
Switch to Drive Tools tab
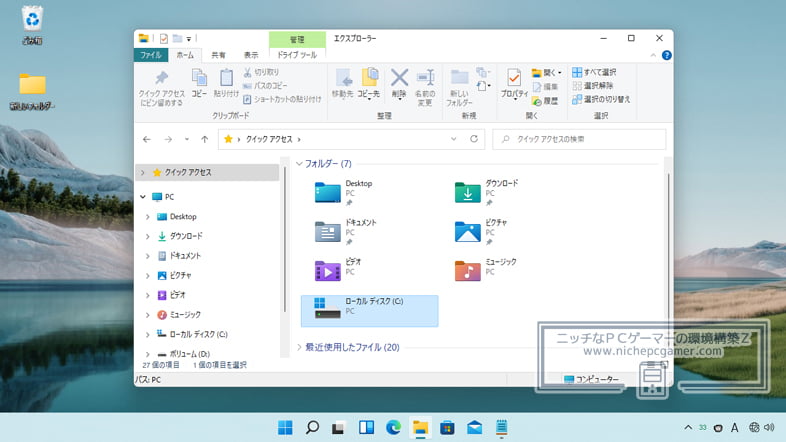coord(297,55)
